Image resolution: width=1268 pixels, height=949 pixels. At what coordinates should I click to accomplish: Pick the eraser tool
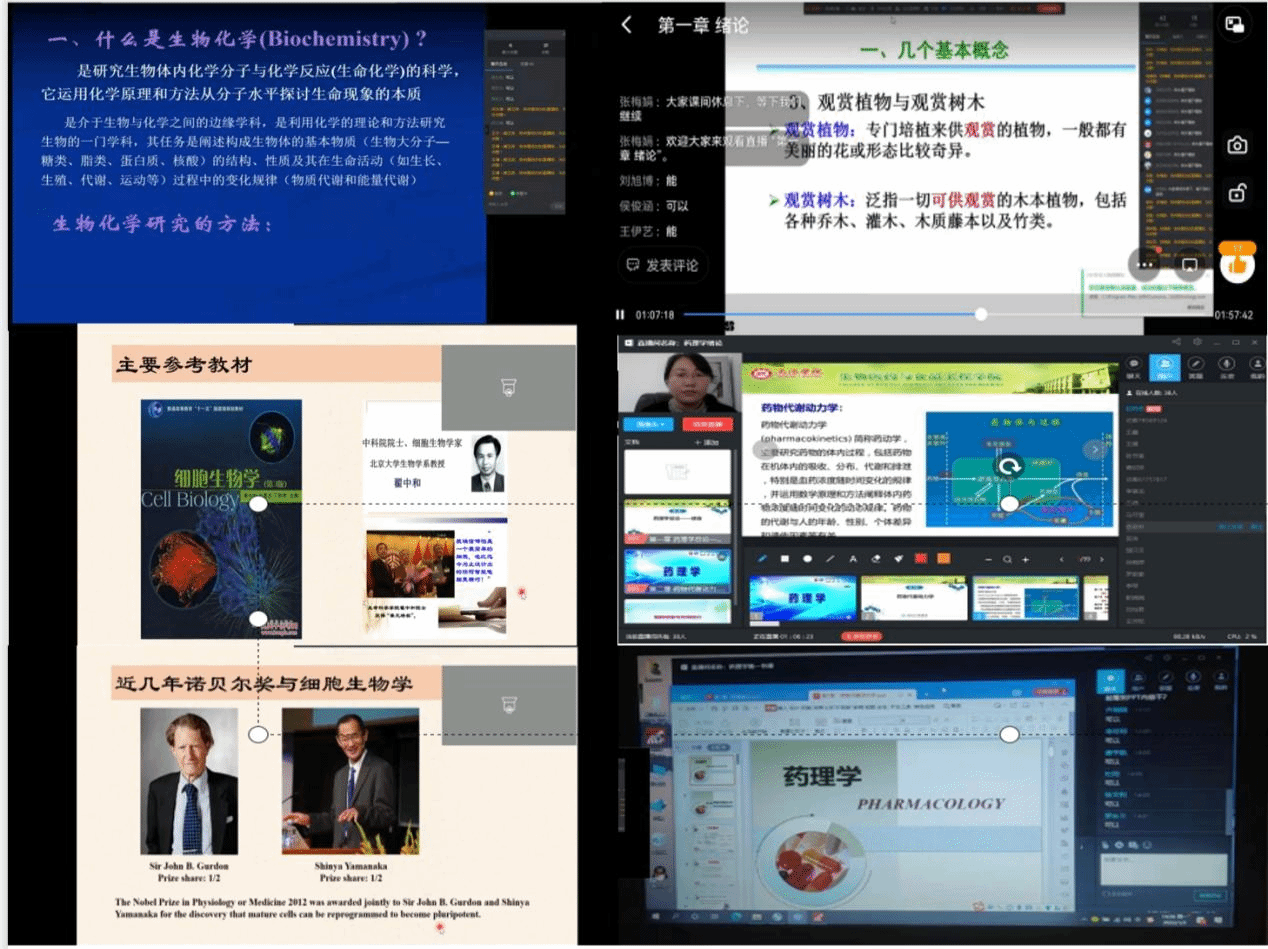point(876,559)
